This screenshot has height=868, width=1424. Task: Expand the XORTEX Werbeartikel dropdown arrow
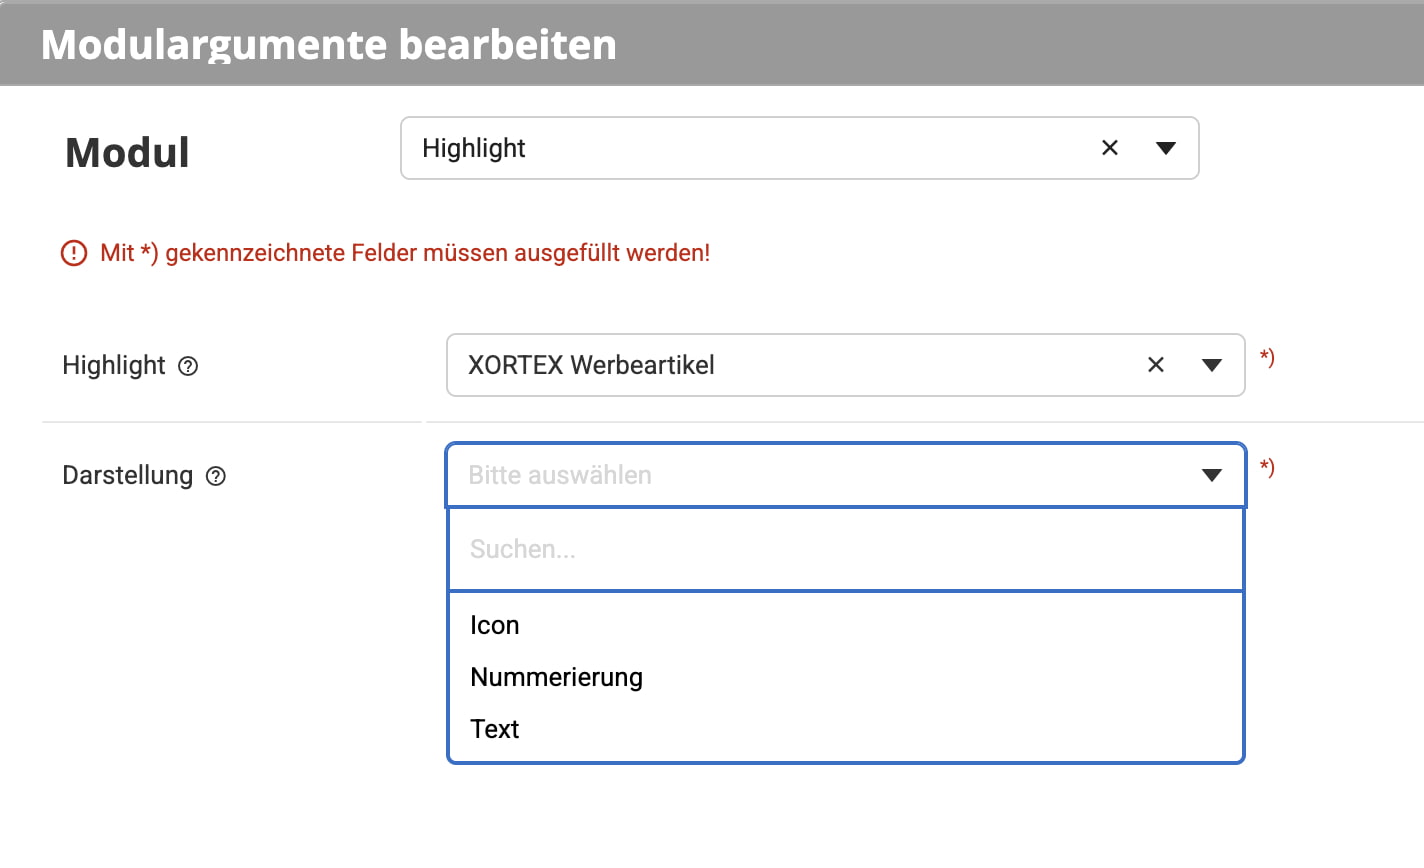pos(1212,365)
